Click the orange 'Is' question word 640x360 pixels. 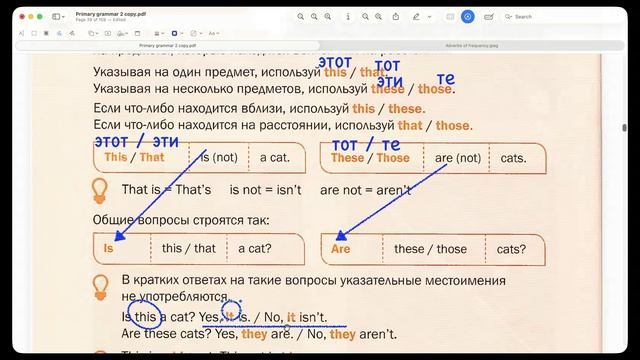(108, 248)
